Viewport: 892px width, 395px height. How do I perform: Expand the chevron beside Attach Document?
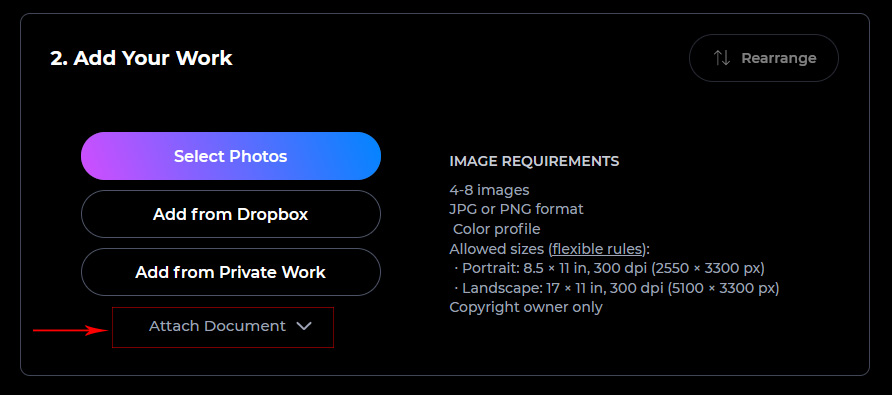pos(304,326)
